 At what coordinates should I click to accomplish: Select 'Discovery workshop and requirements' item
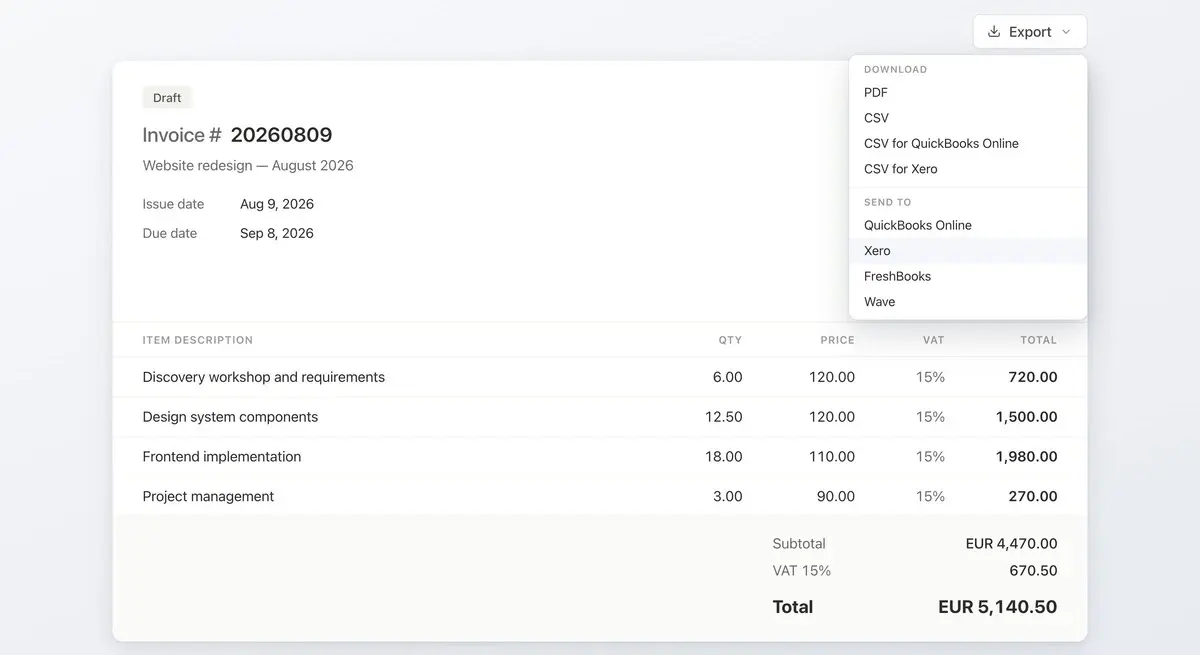click(264, 377)
